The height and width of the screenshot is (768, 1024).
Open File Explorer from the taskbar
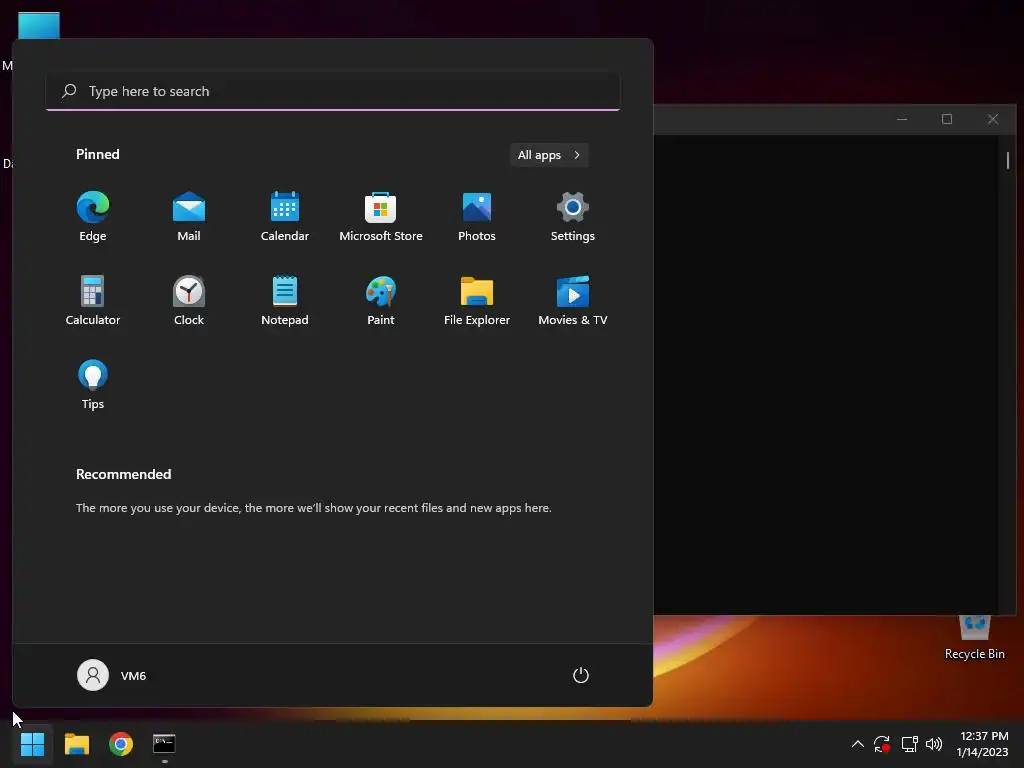pyautogui.click(x=77, y=744)
